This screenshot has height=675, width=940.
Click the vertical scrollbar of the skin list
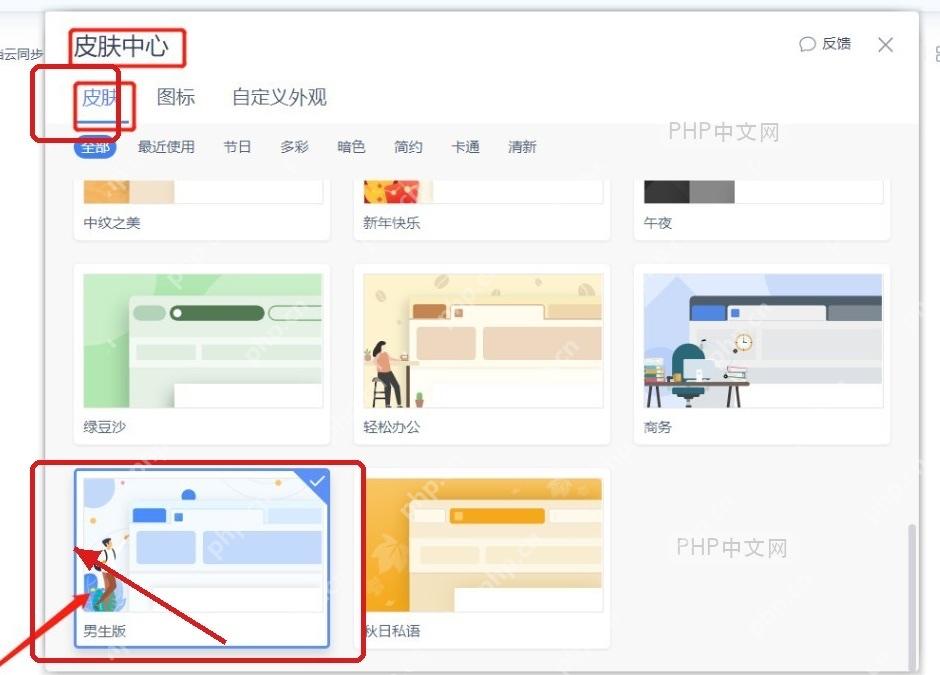click(912, 596)
